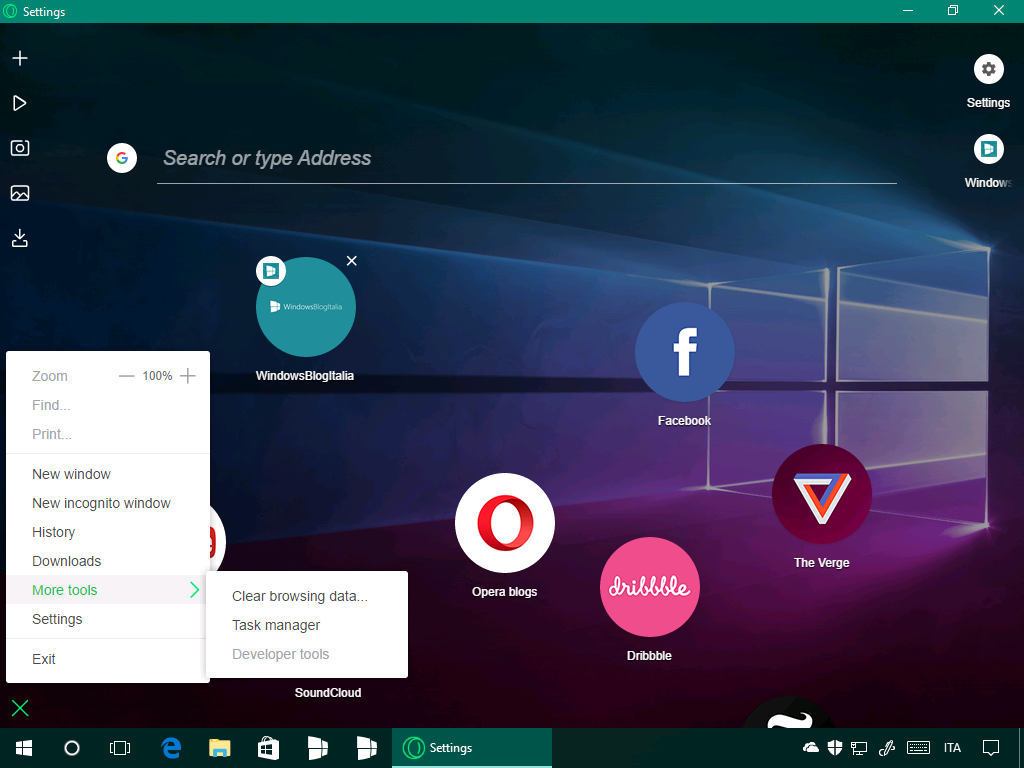Expand the More tools submenu

tap(108, 590)
